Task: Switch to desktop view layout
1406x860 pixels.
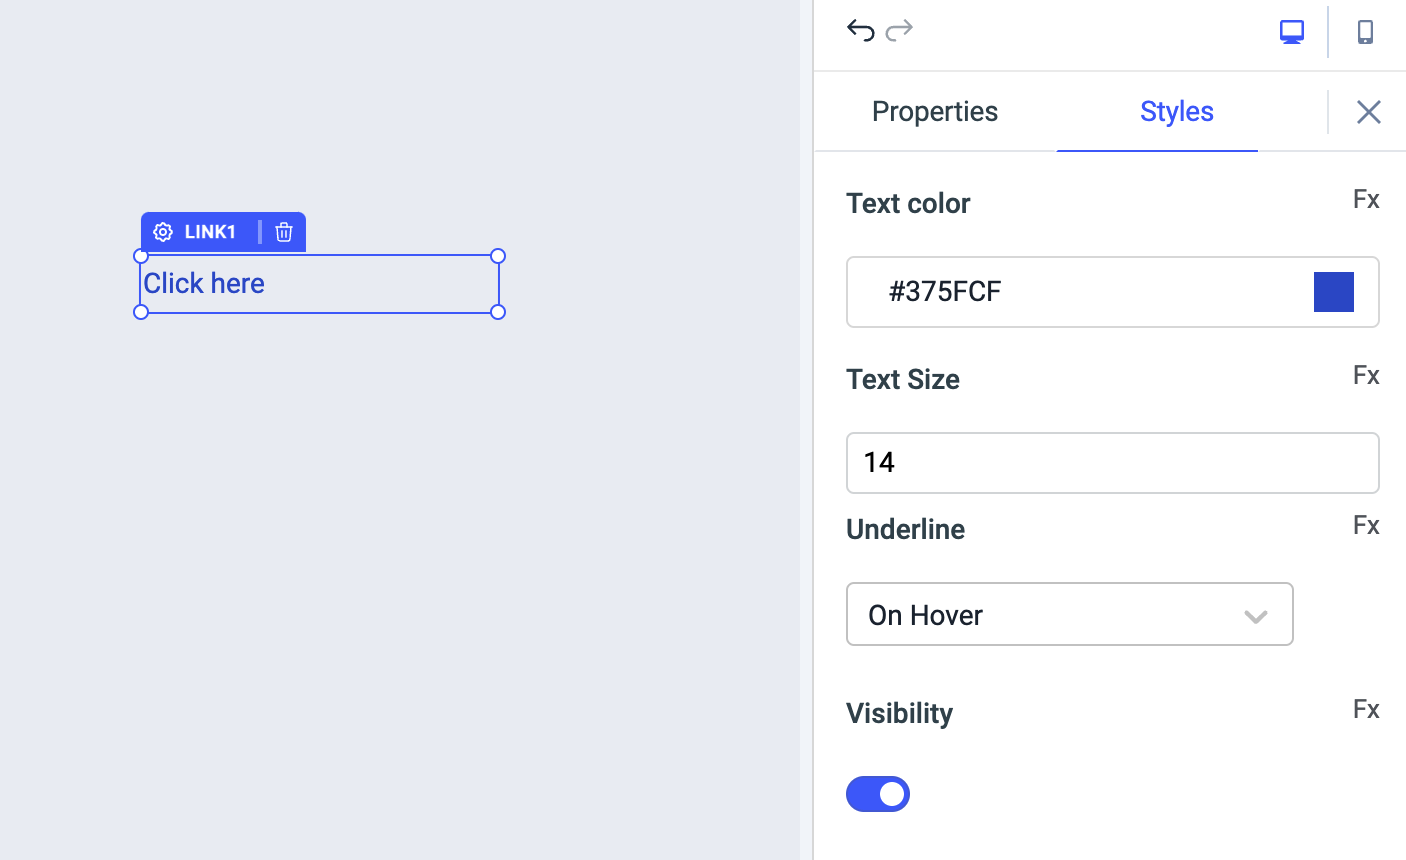Action: 1292,32
